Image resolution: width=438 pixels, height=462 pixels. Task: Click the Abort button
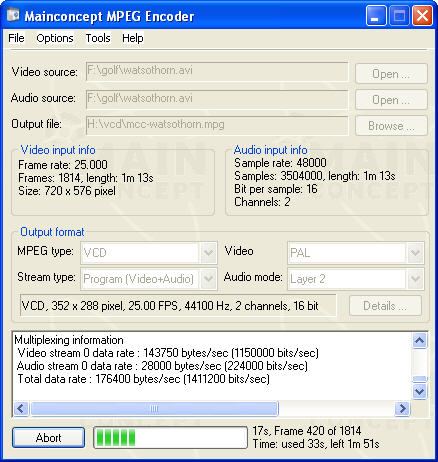[49, 438]
